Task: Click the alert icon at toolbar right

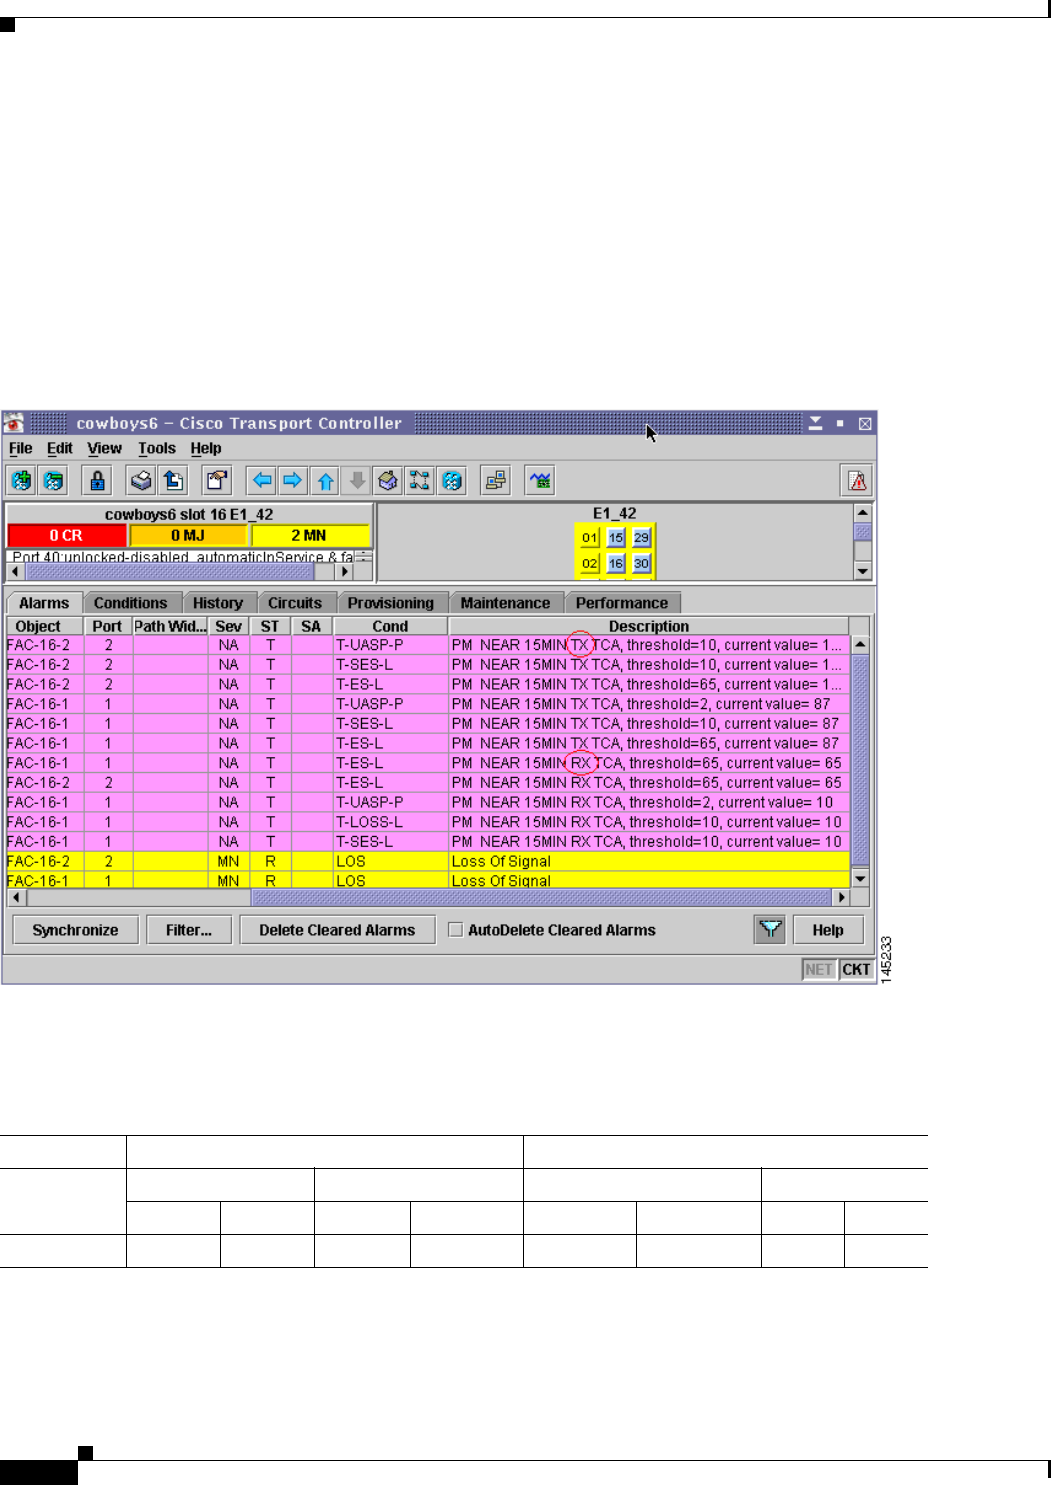Action: 857,481
